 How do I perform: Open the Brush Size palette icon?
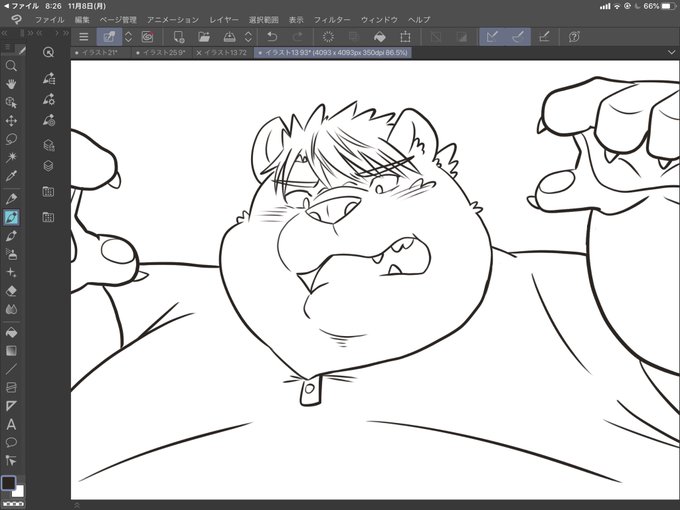49,120
